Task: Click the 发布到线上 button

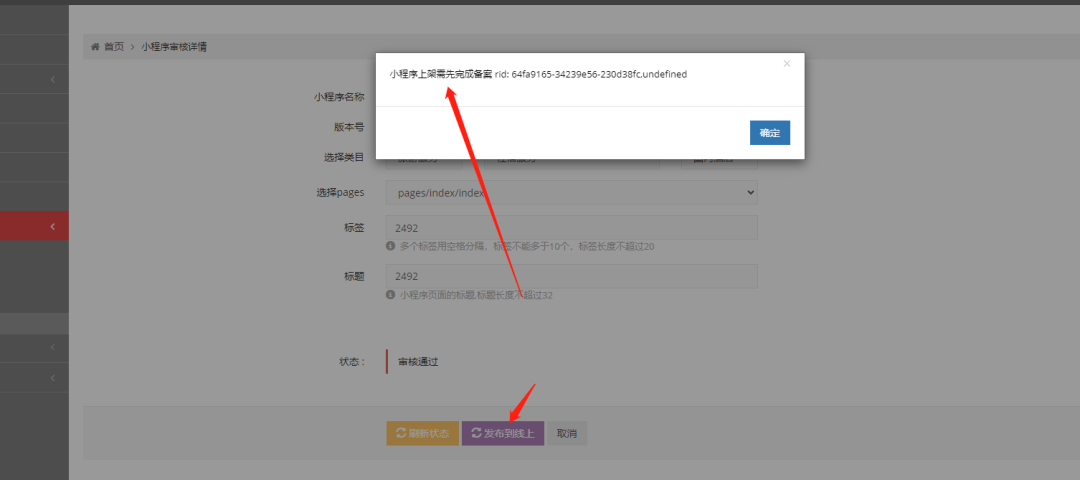Action: click(503, 434)
